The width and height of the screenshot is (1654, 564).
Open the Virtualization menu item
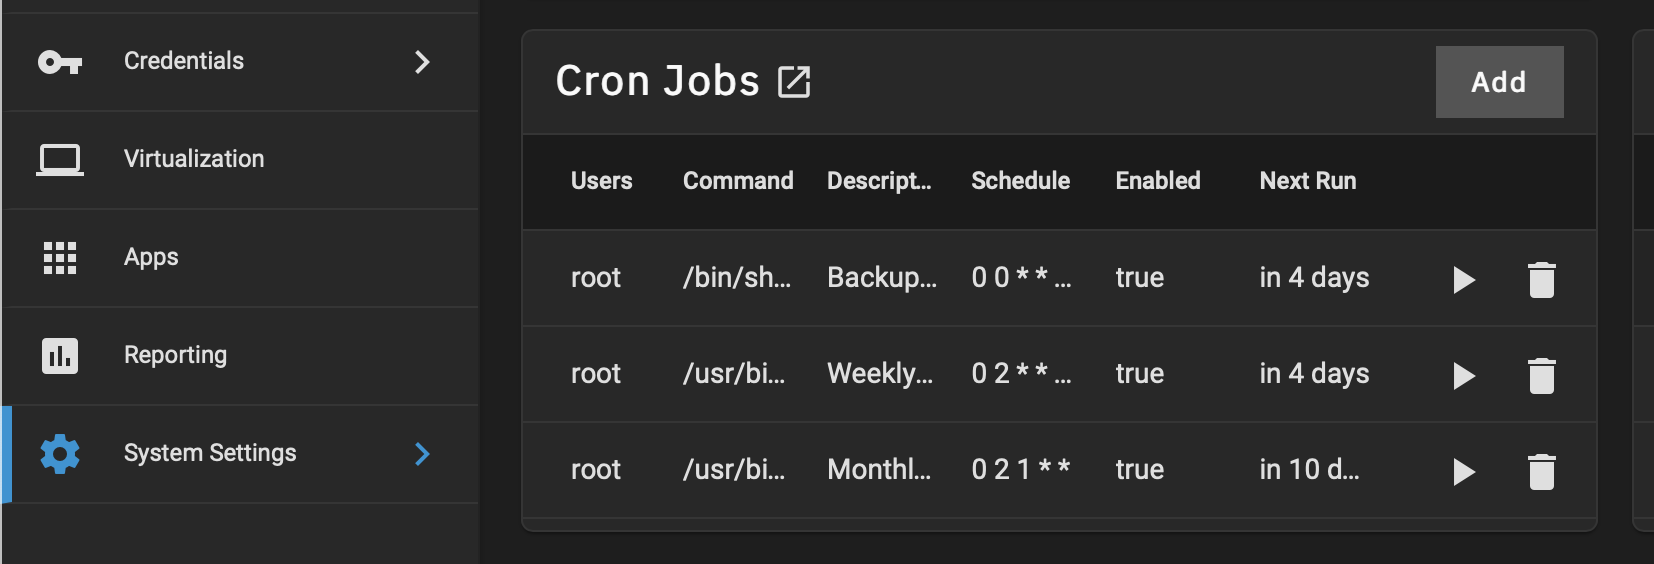tap(240, 160)
